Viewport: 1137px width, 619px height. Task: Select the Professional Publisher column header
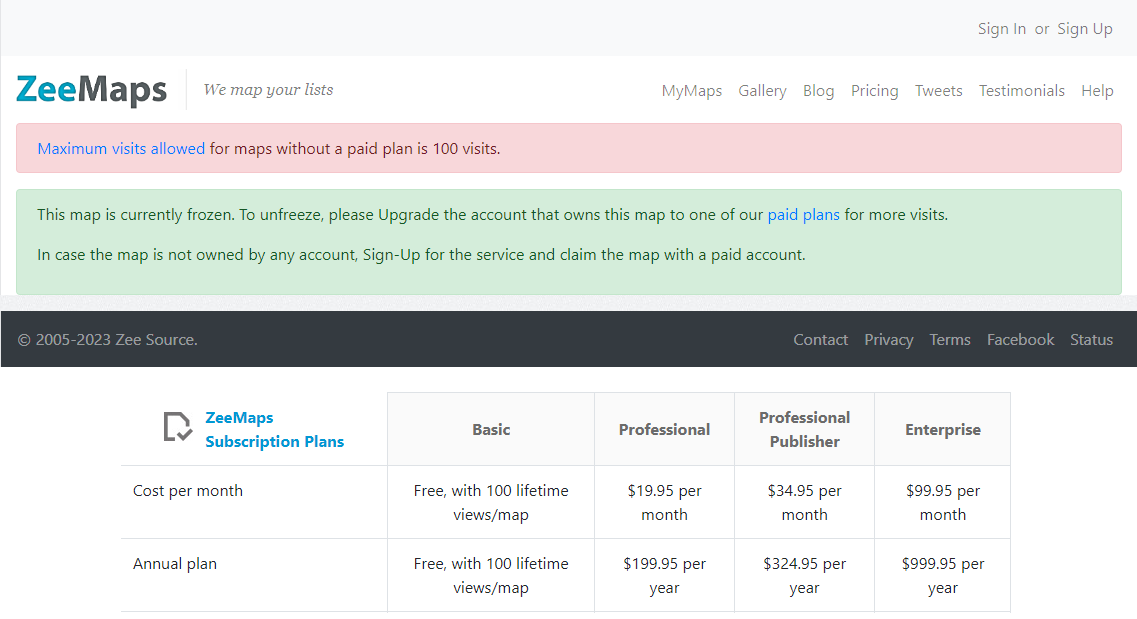click(x=804, y=429)
